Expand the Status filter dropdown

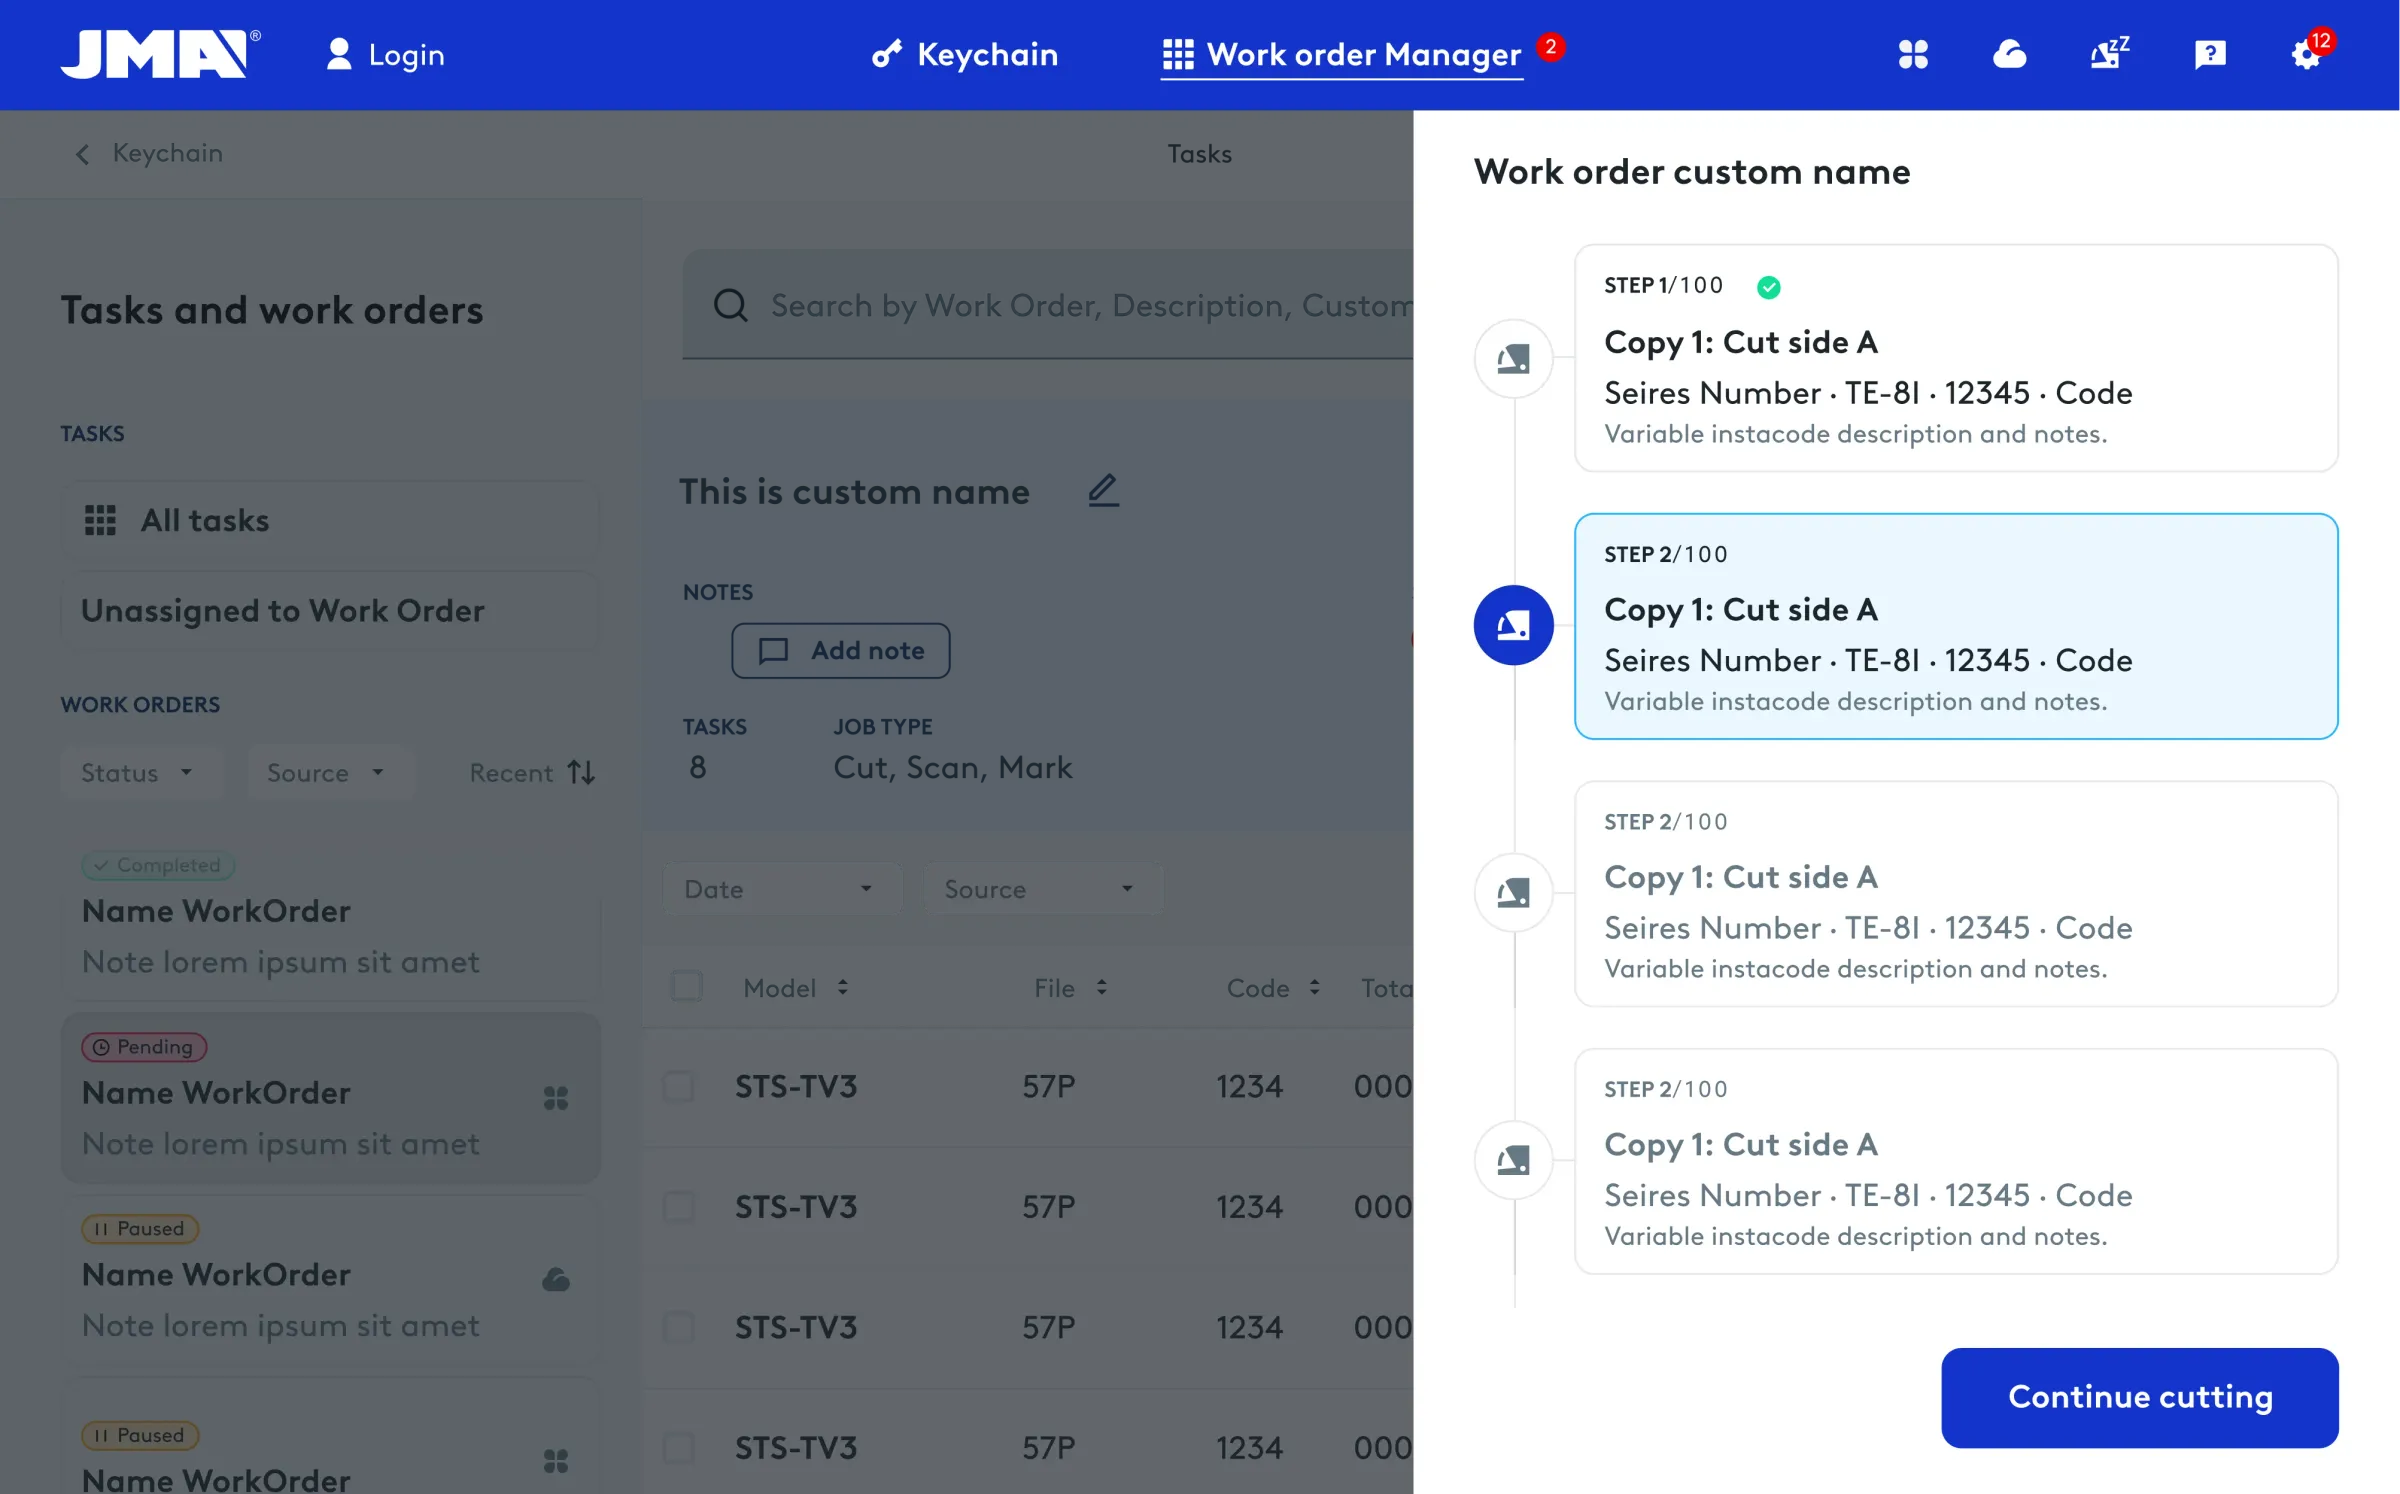[138, 773]
